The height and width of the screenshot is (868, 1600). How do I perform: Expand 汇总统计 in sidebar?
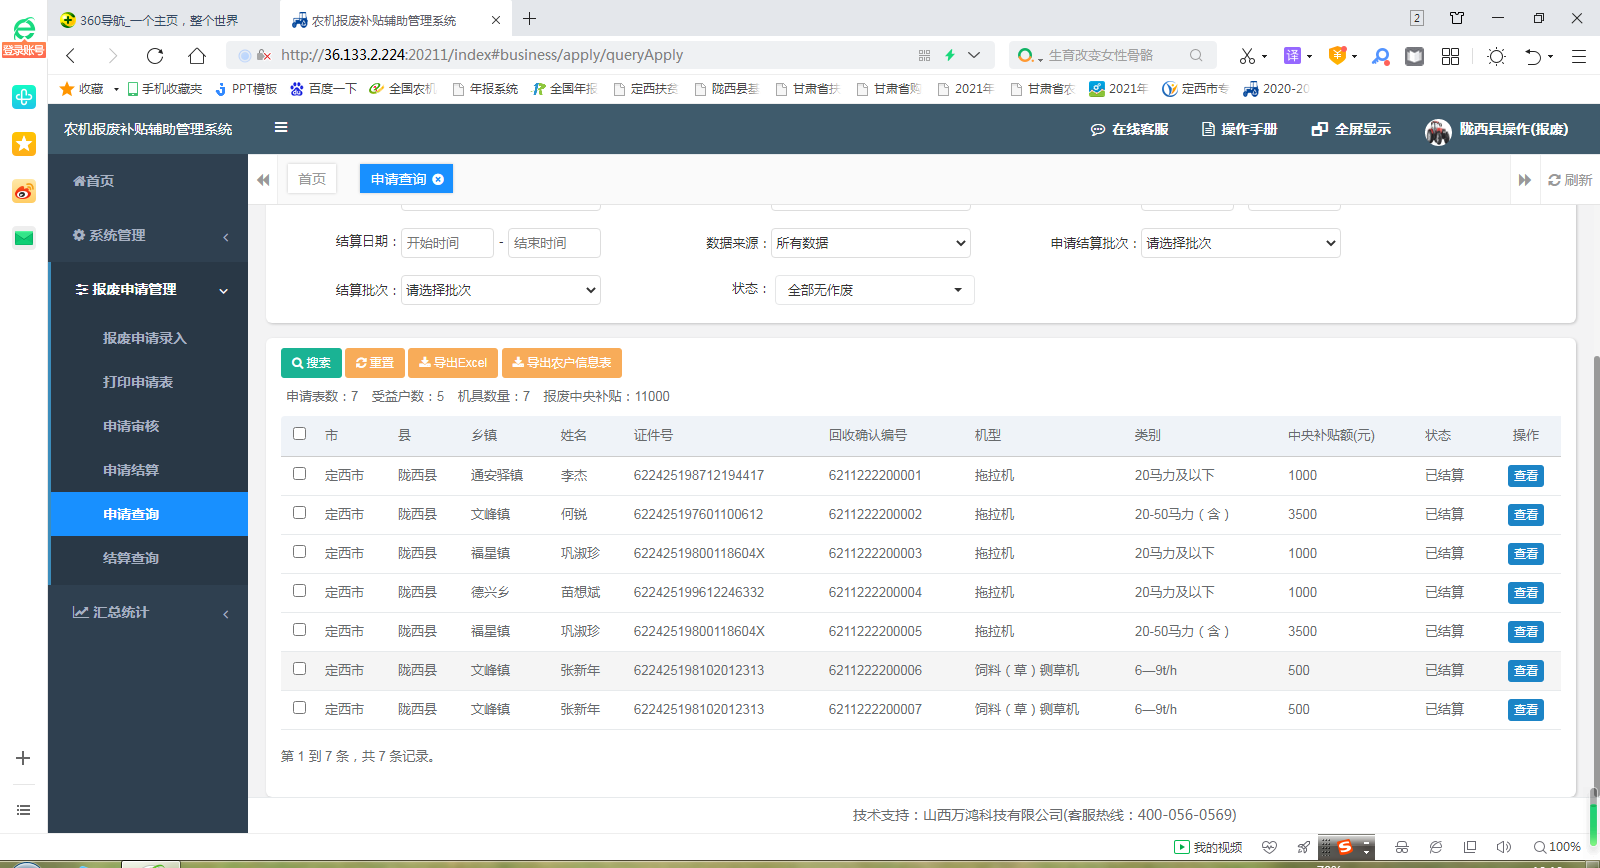pos(149,612)
